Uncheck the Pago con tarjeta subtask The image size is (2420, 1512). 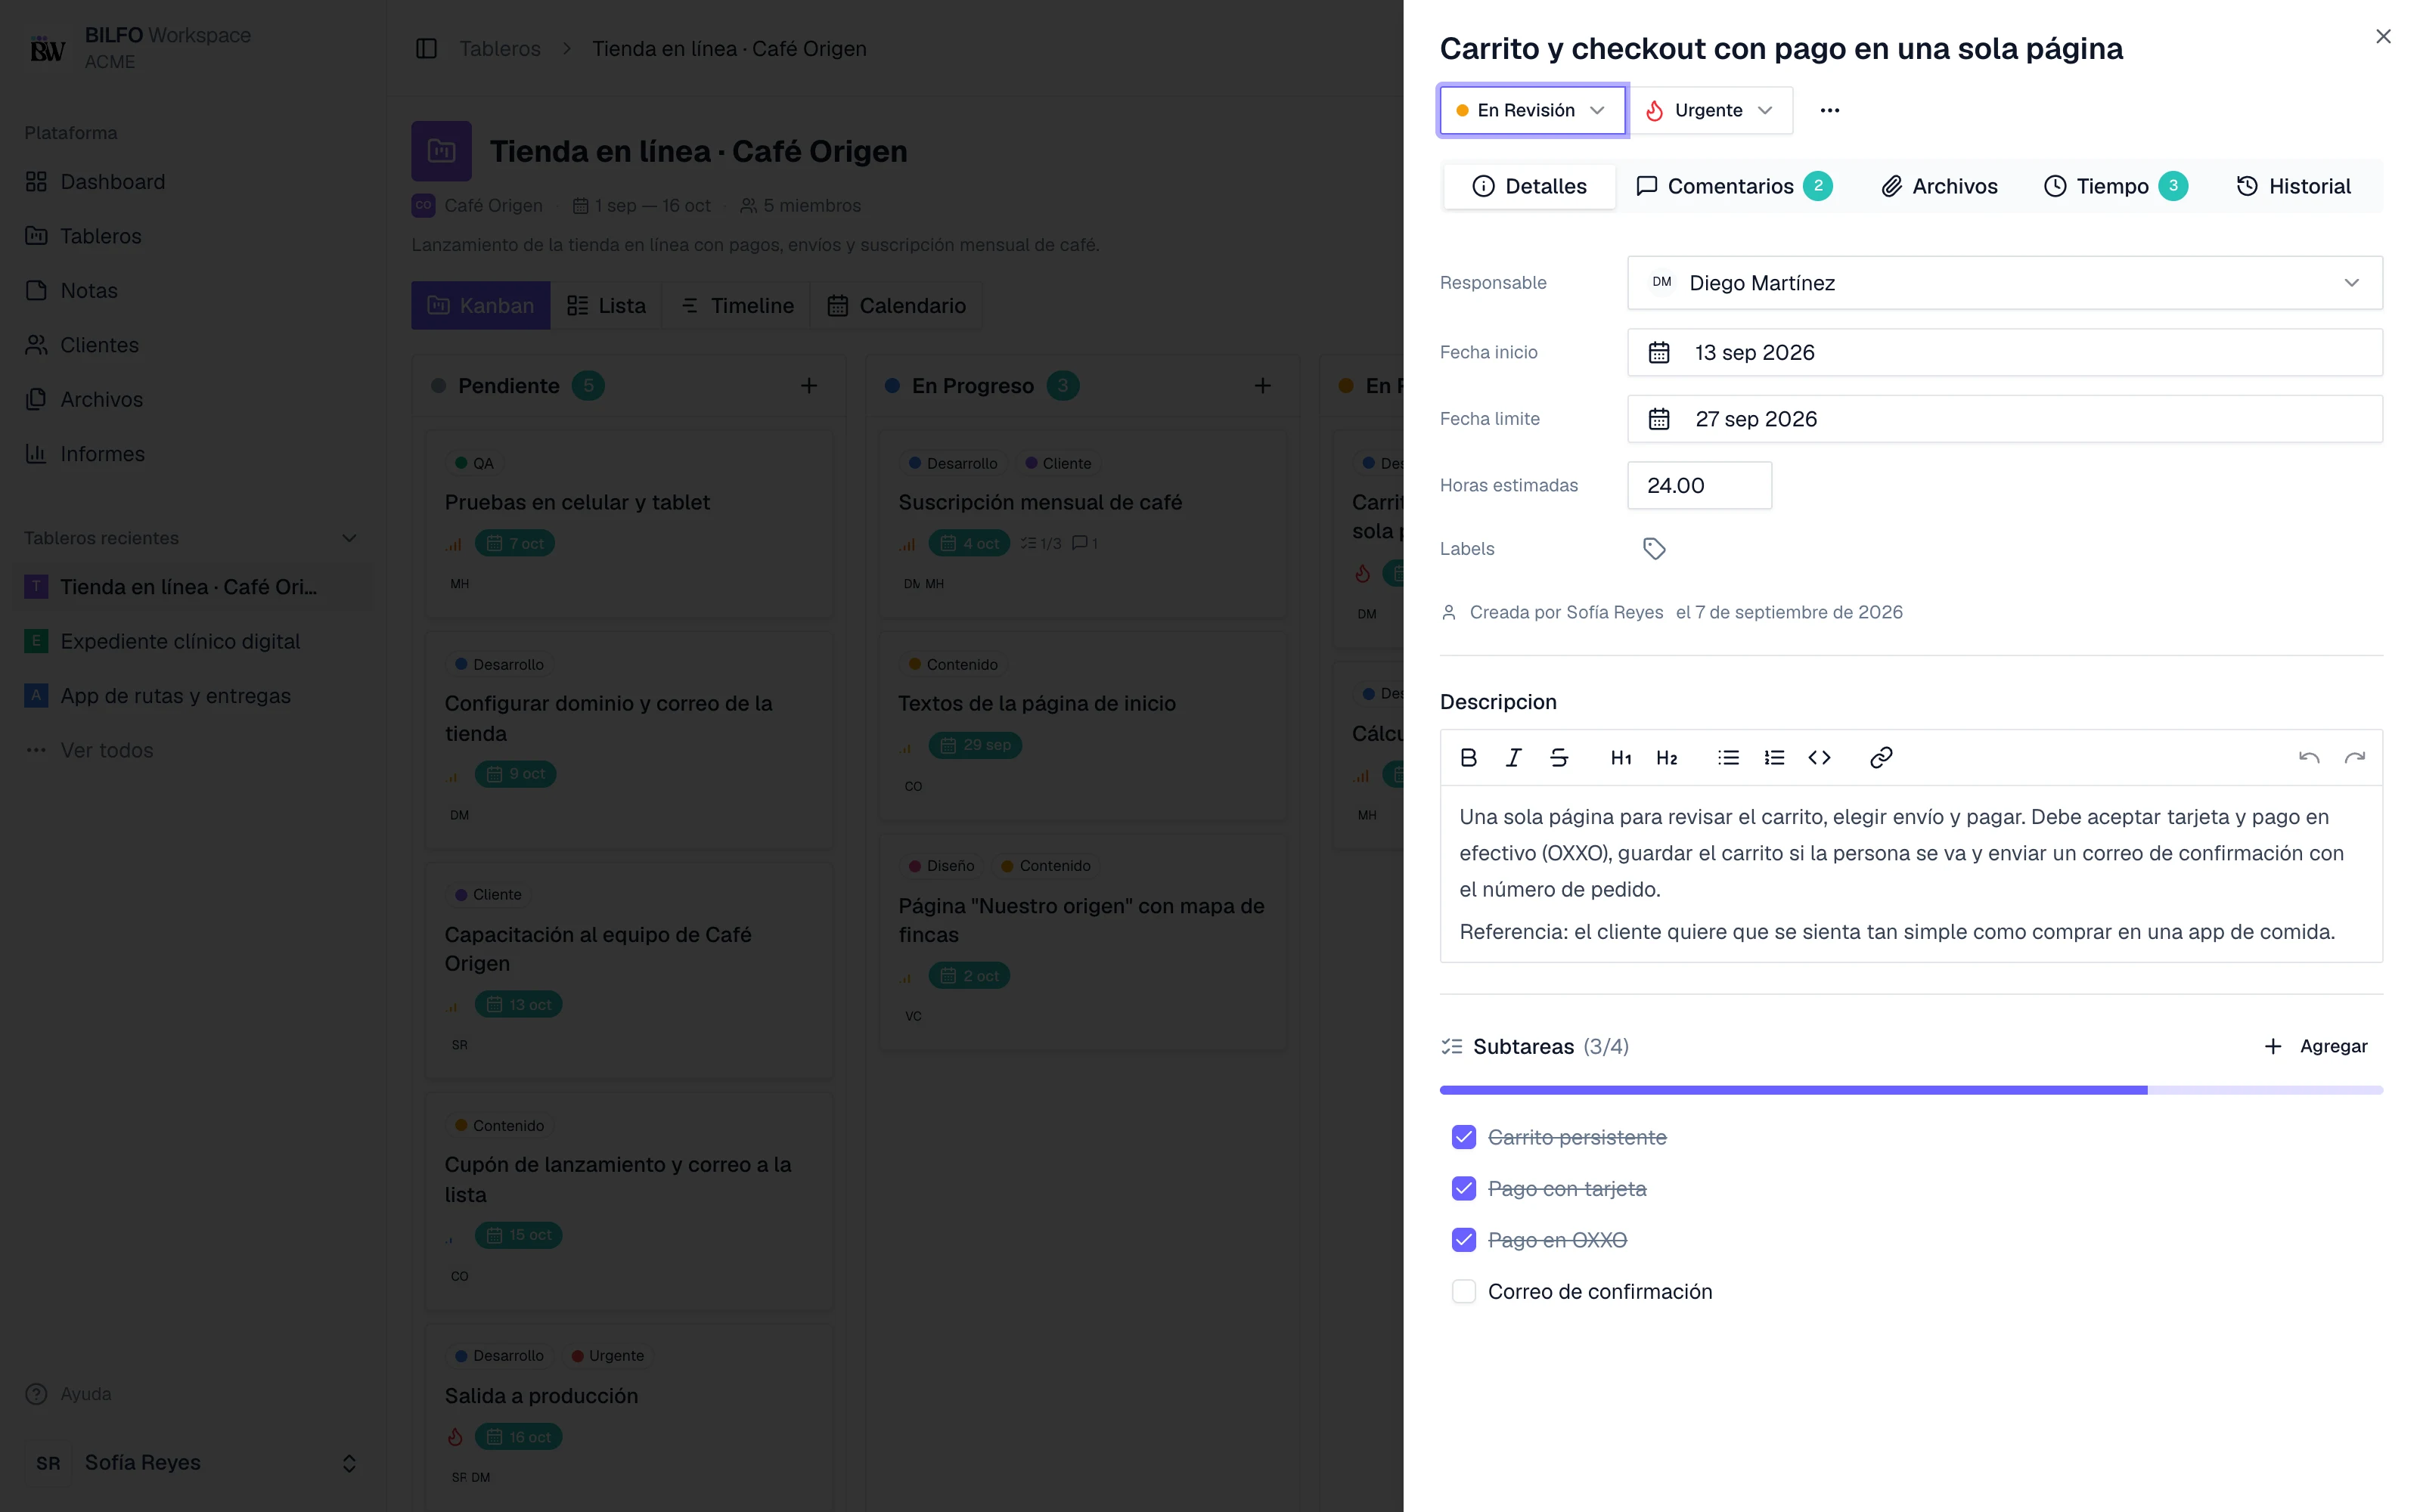click(1463, 1188)
